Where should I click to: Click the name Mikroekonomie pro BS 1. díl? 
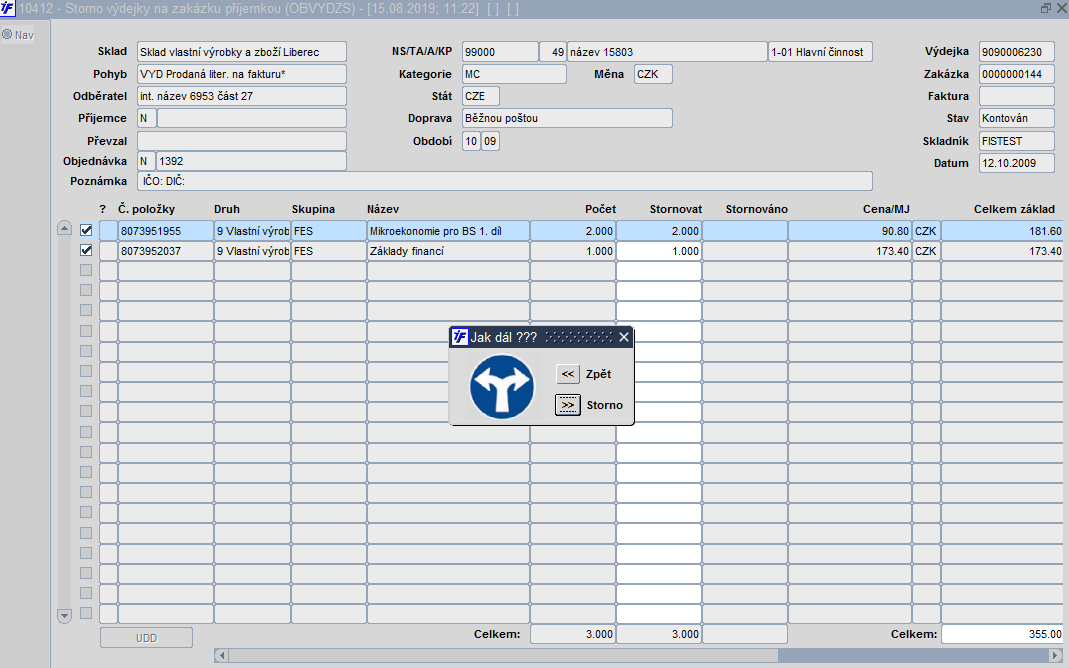coord(448,231)
